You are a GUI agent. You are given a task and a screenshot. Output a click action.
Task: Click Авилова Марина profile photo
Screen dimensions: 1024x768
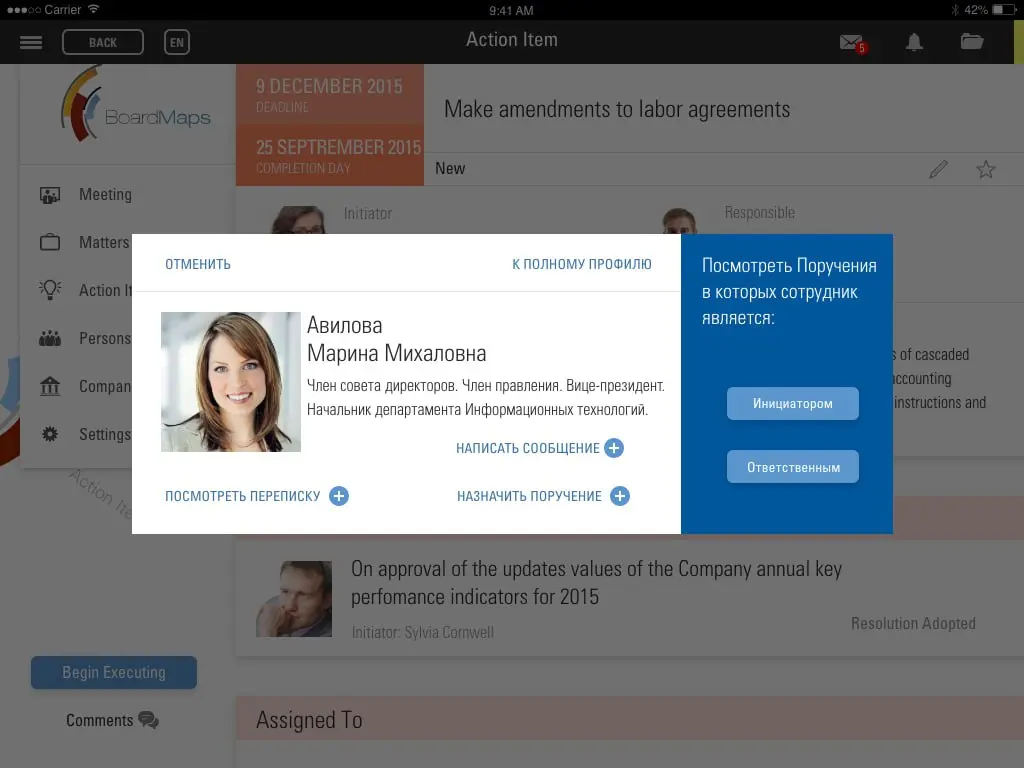click(x=231, y=382)
